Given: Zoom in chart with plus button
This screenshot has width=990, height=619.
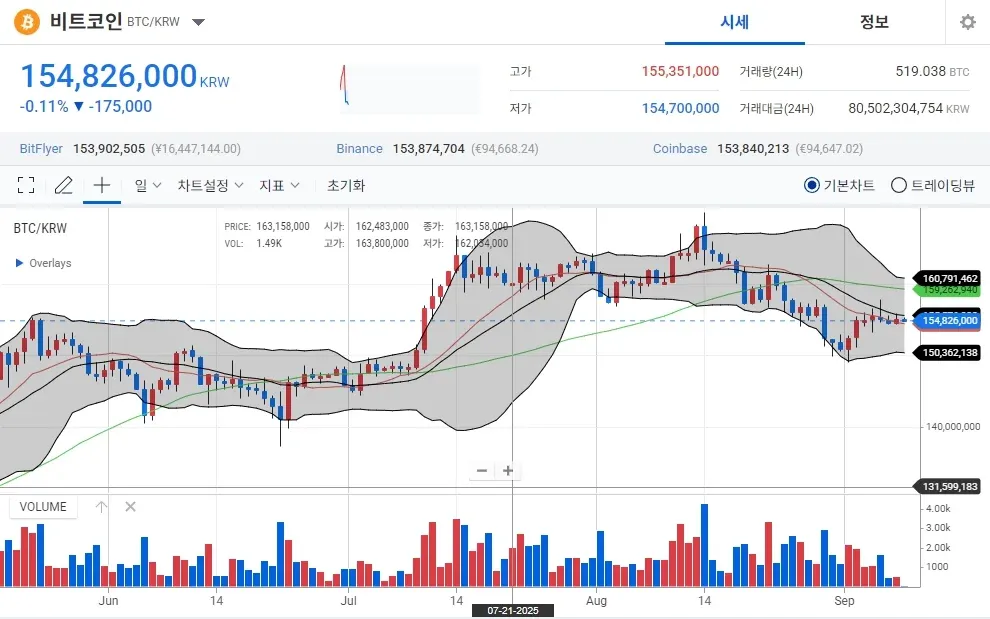Looking at the screenshot, I should (x=508, y=470).
